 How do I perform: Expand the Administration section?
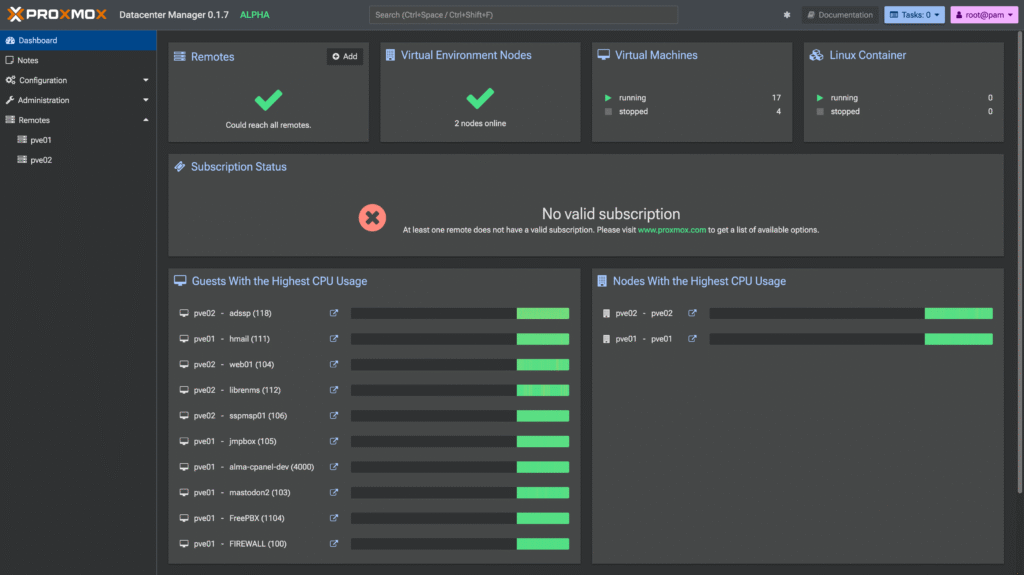tap(78, 100)
